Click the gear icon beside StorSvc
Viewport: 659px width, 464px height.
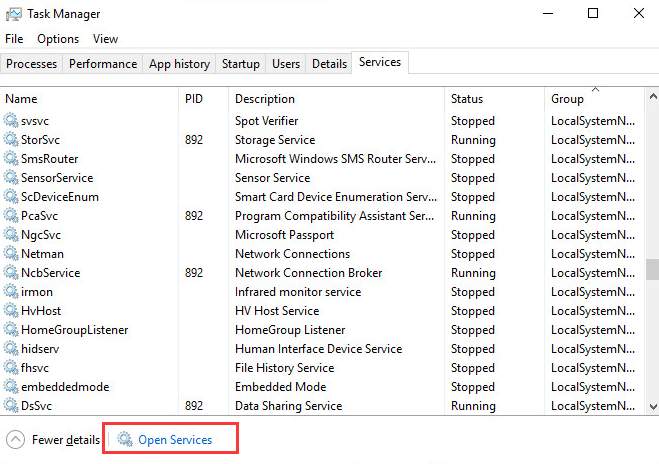(12, 140)
